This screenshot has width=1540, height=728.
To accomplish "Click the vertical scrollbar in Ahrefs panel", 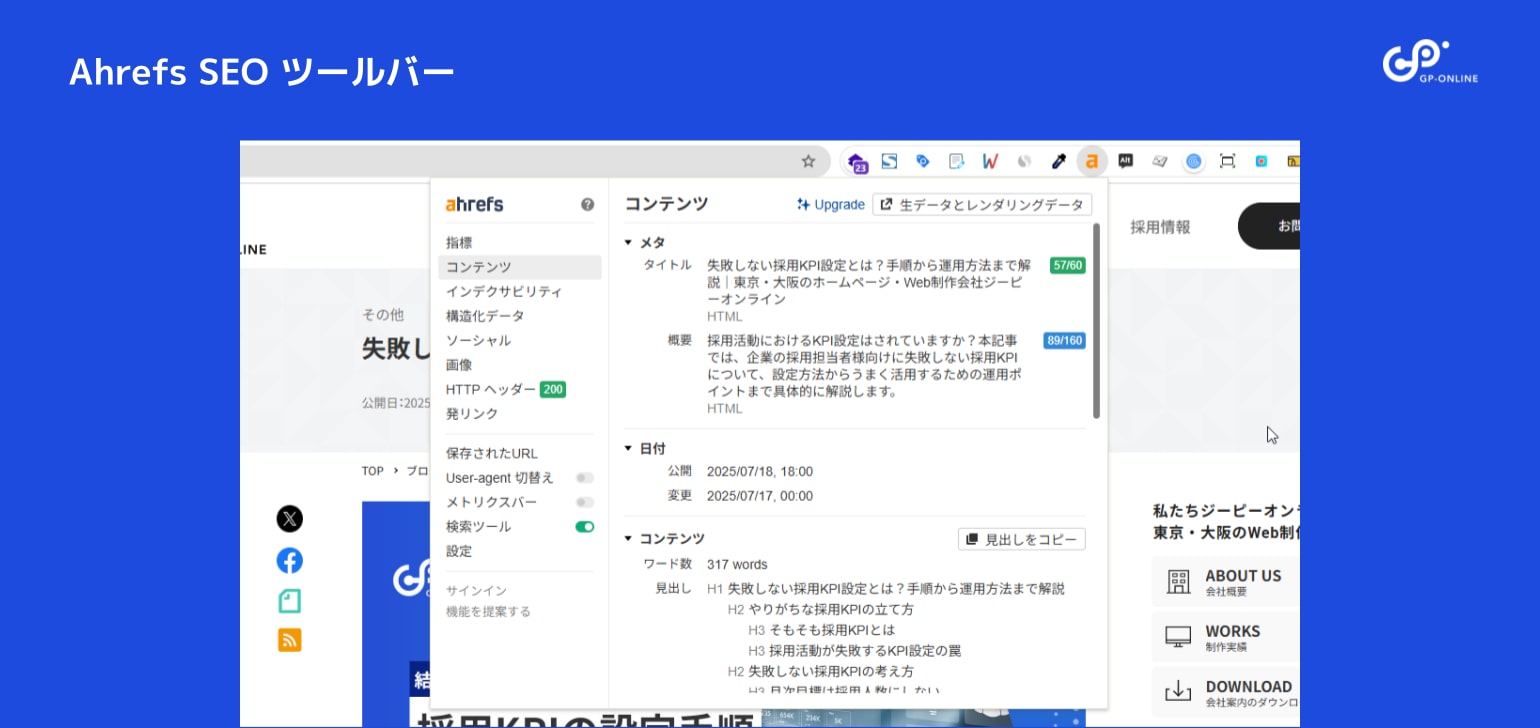I will click(x=1096, y=320).
